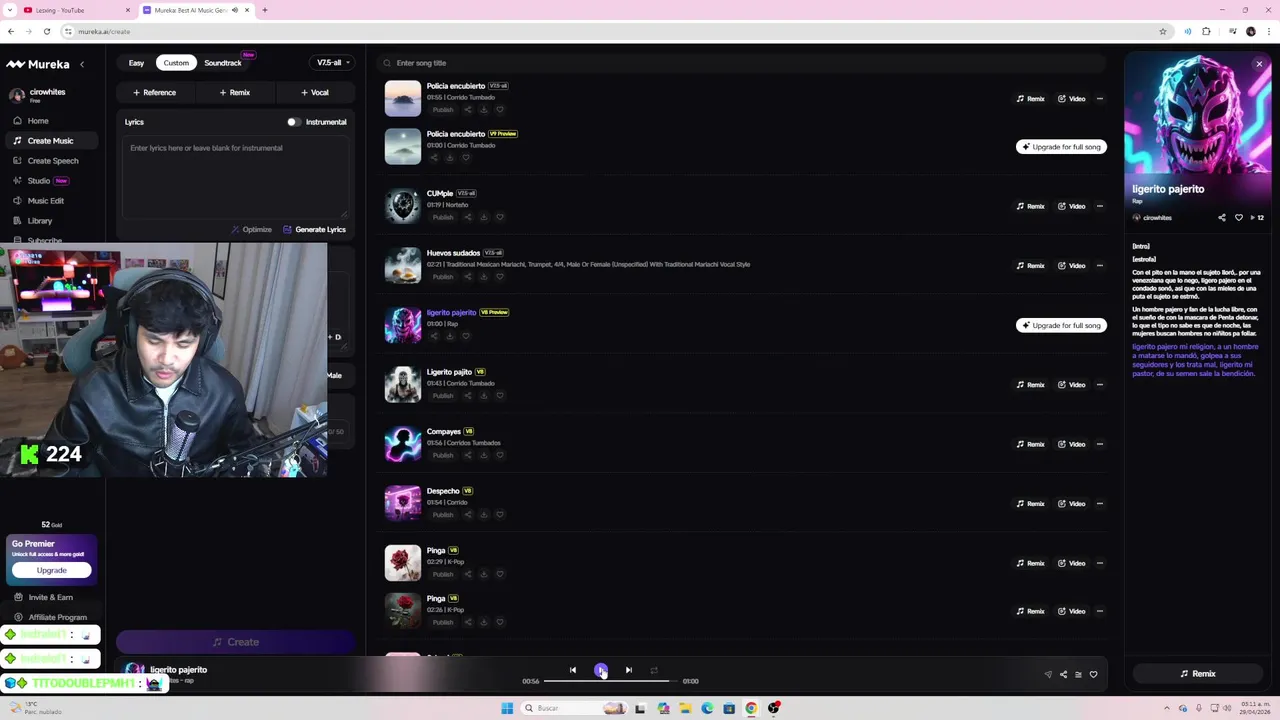Open the CUMple song cover thumbnail
Screen dimensions: 1280x720
point(403,205)
